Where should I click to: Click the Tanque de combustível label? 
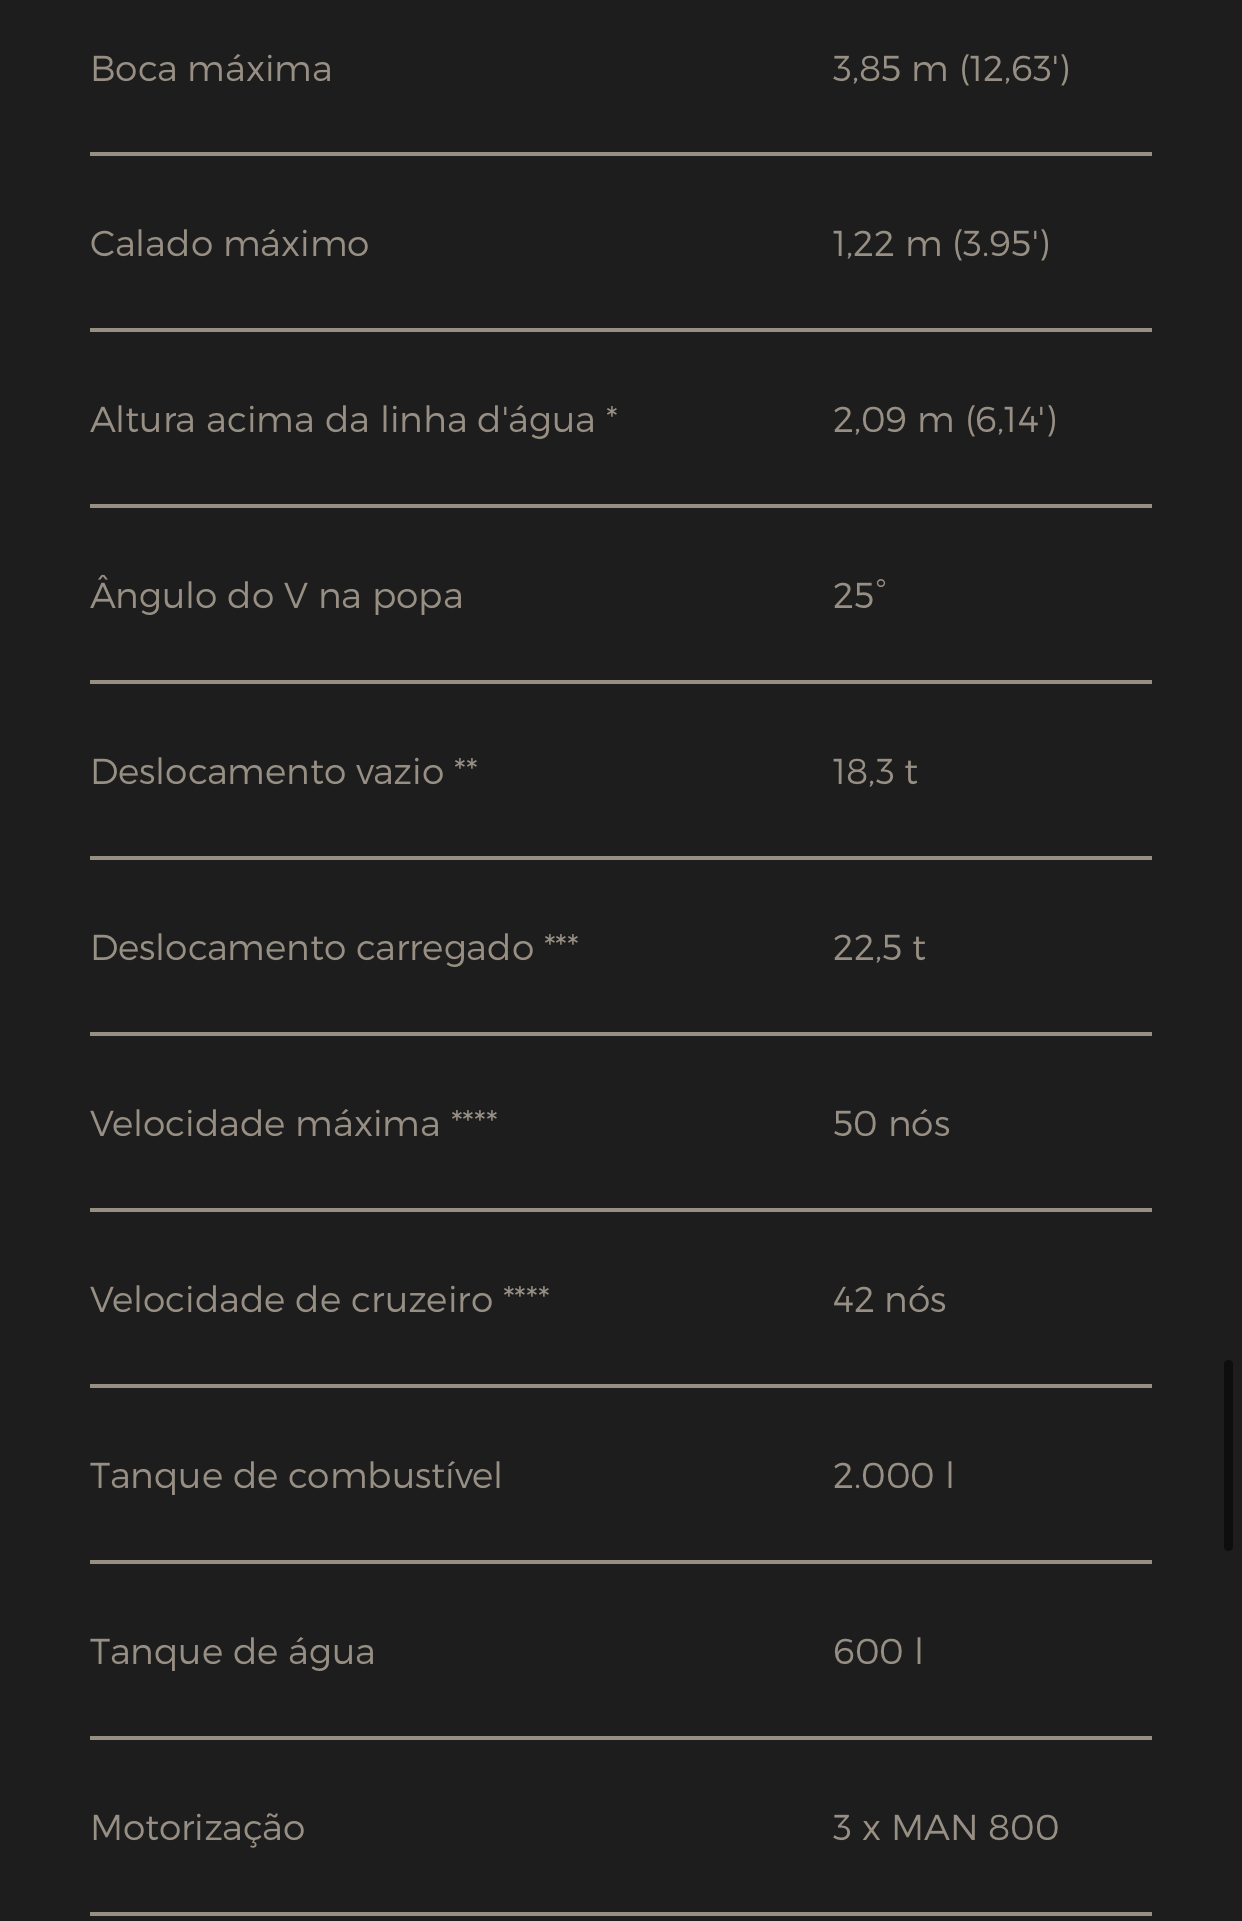(296, 1476)
